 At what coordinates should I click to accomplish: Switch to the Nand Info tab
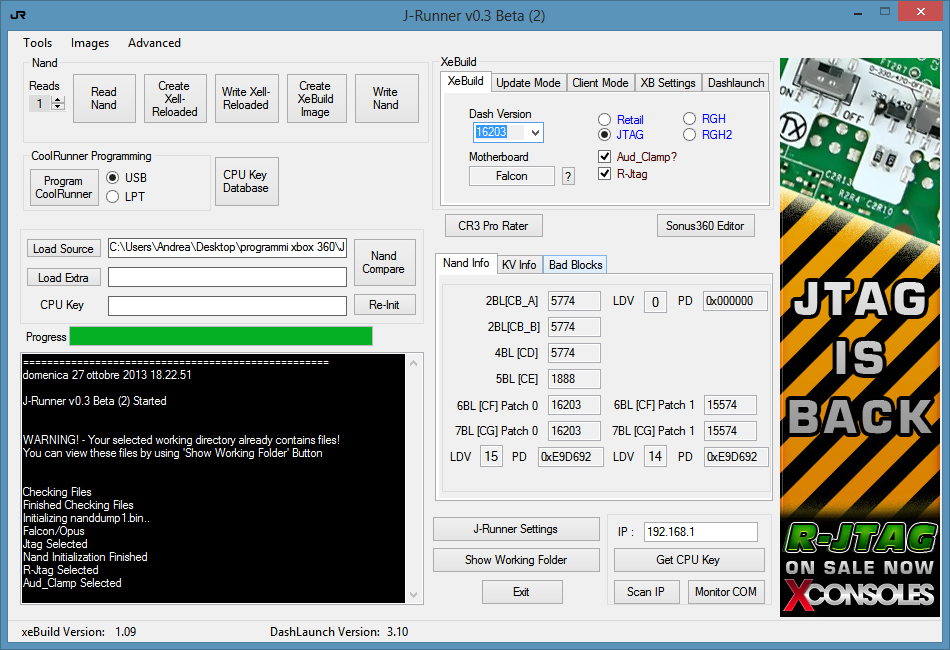tap(466, 263)
